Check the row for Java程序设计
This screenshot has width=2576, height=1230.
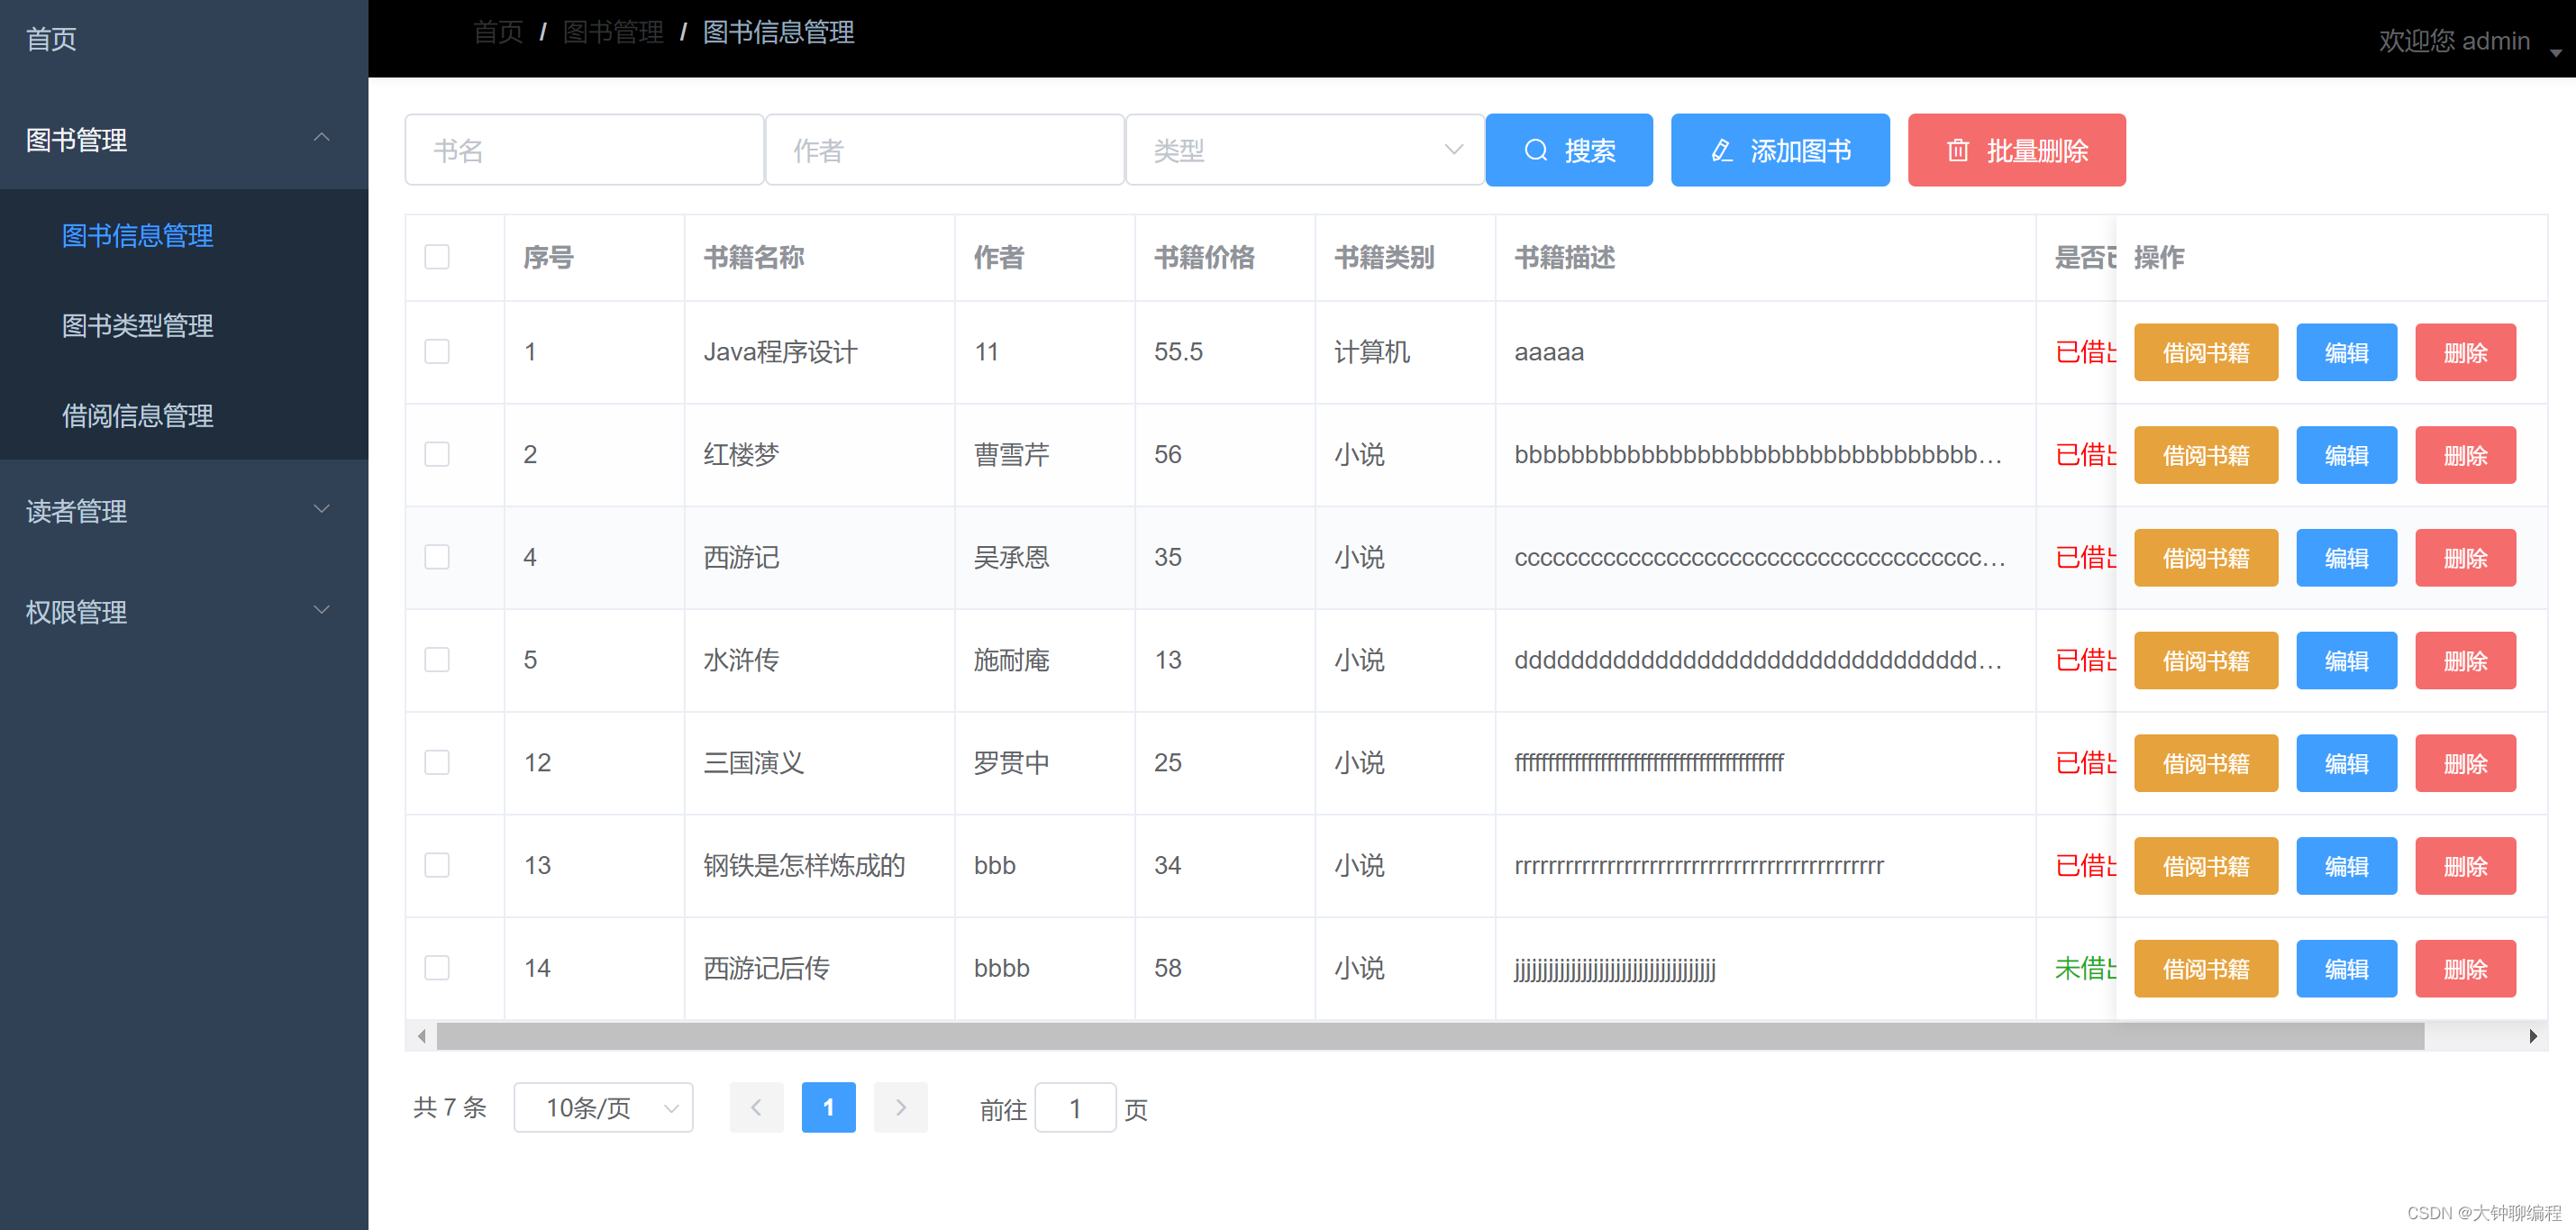437,352
